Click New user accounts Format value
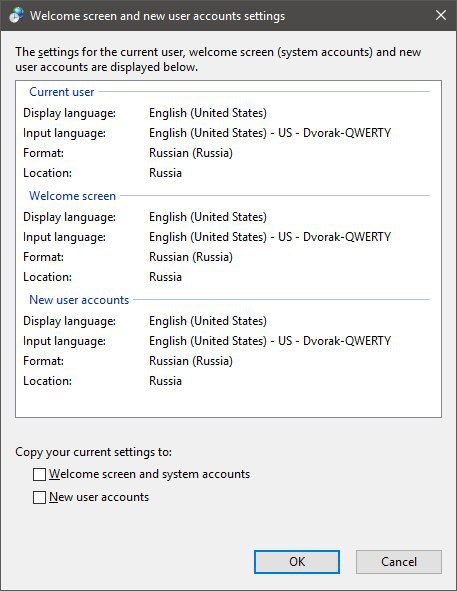457x591 pixels. coord(191,361)
